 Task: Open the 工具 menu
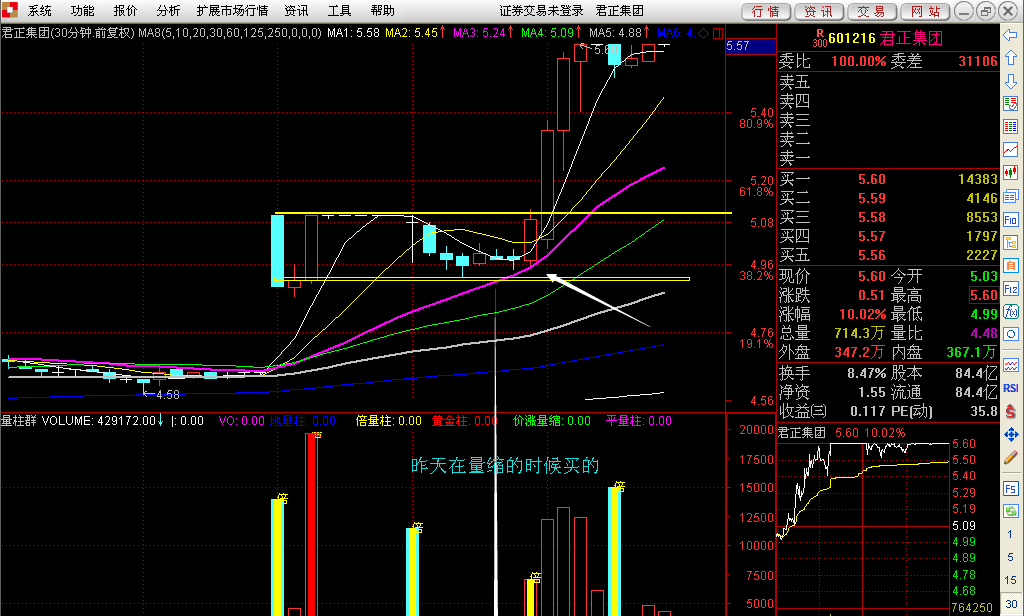coord(340,10)
